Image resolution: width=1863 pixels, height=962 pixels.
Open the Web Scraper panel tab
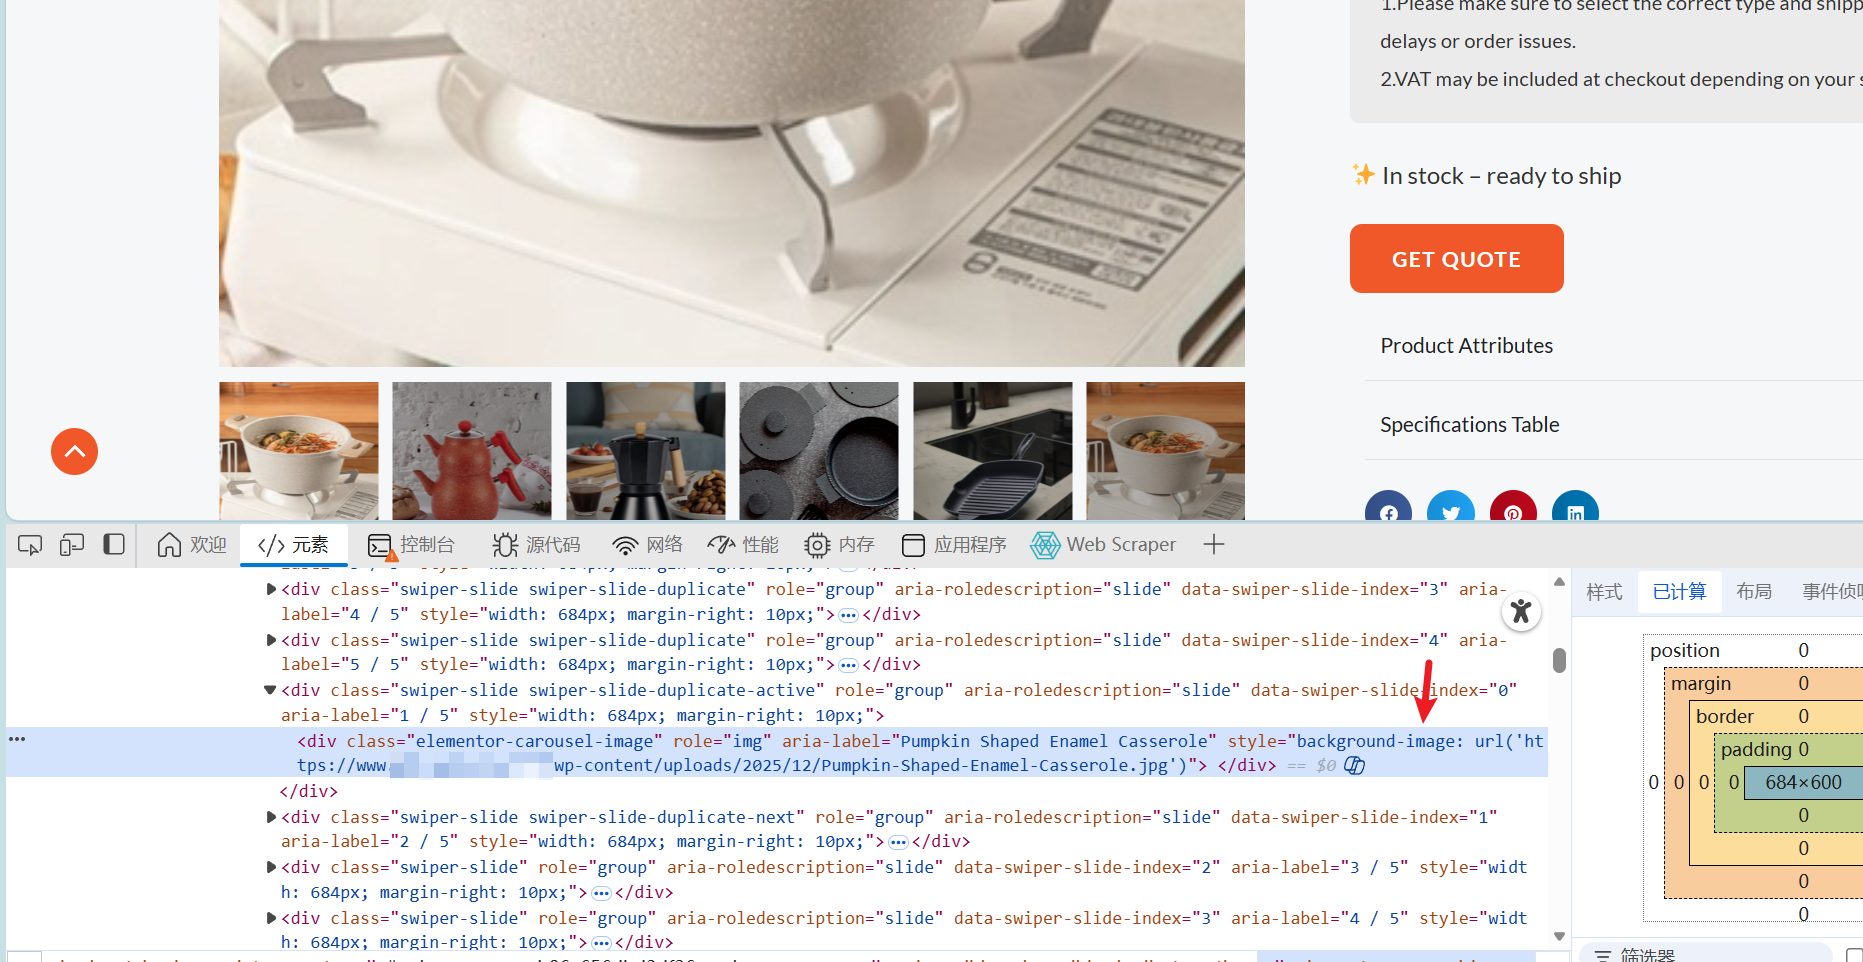(1104, 544)
